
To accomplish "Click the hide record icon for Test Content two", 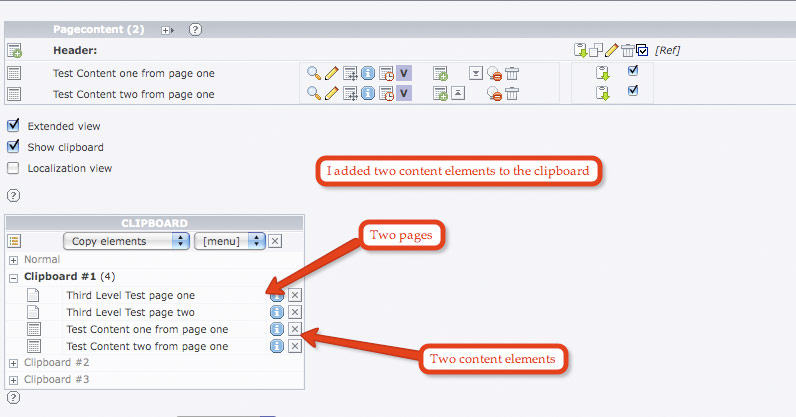I will 494,93.
